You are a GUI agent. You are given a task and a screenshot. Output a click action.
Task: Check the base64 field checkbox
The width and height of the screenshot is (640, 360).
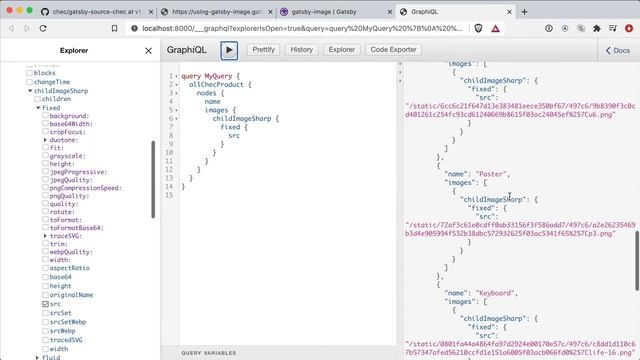tap(45, 277)
